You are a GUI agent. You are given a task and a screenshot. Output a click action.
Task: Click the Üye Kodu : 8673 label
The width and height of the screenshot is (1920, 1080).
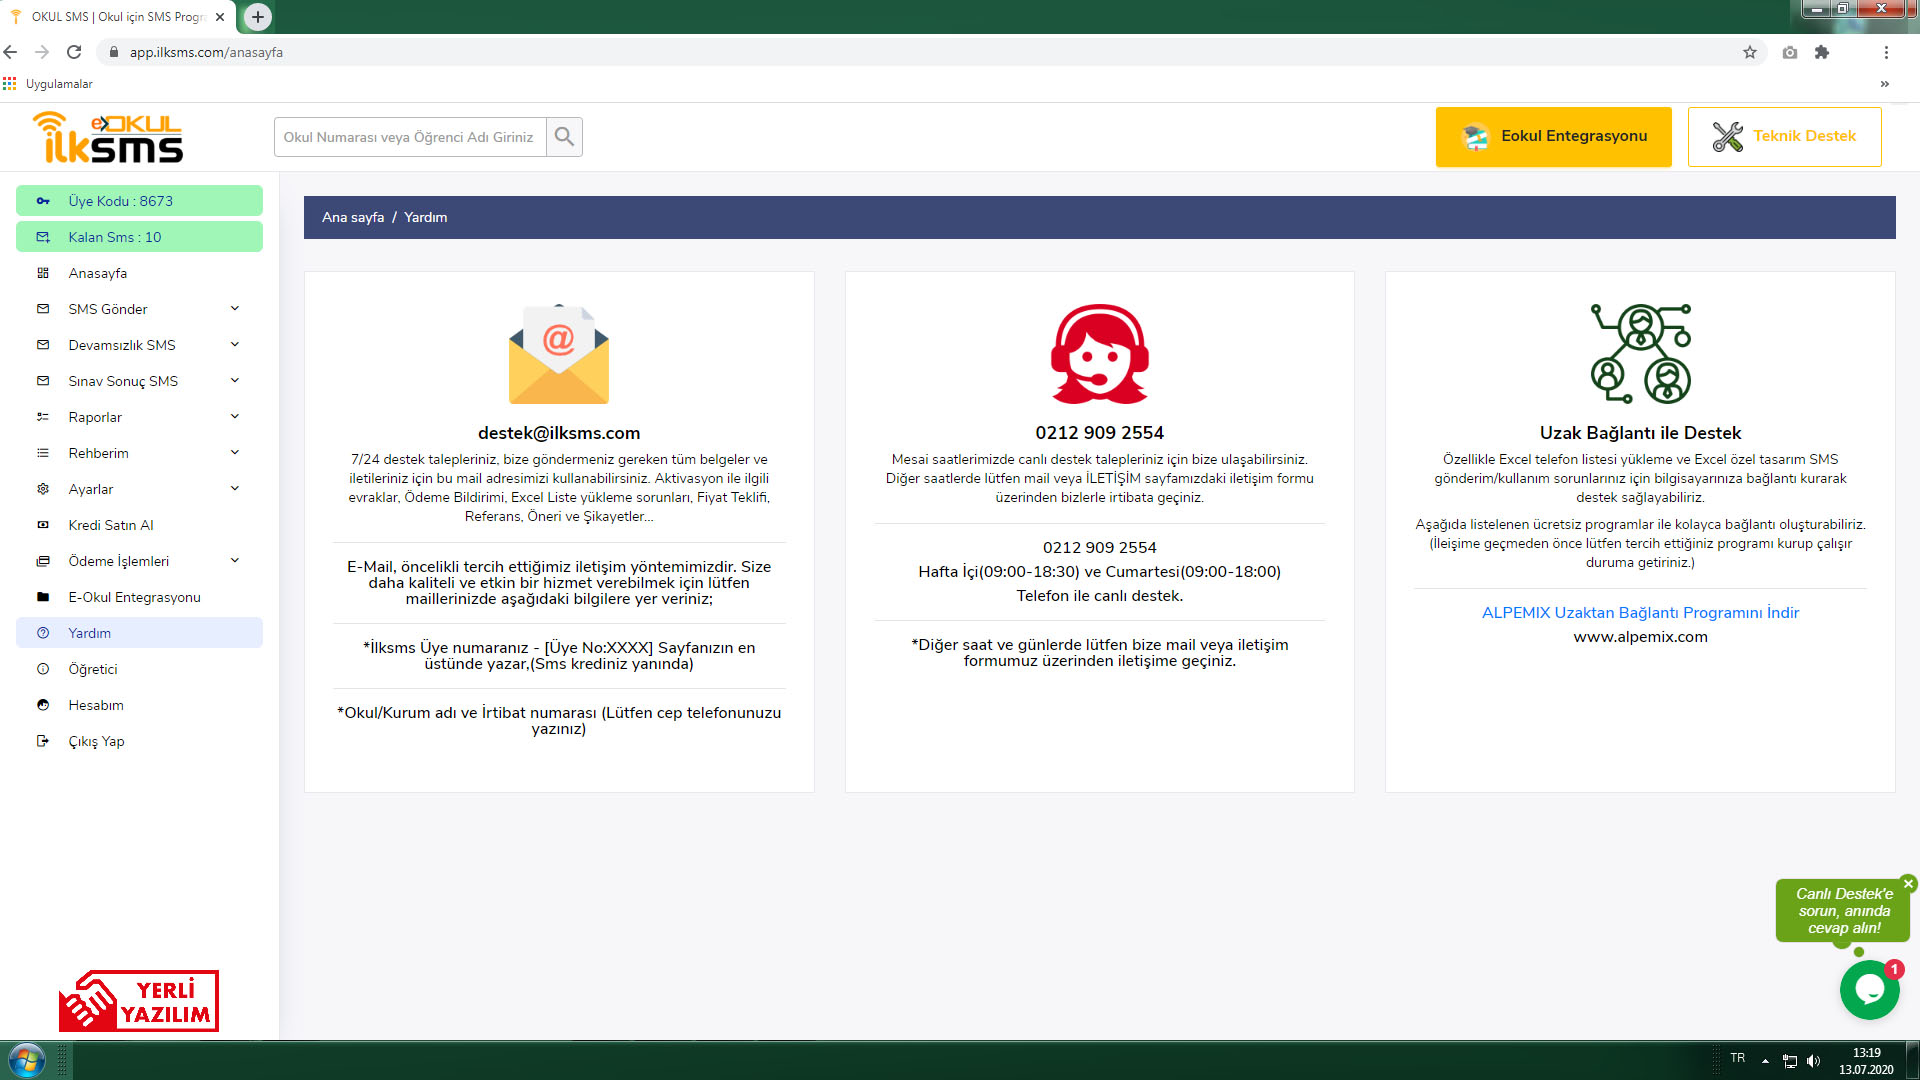121,201
